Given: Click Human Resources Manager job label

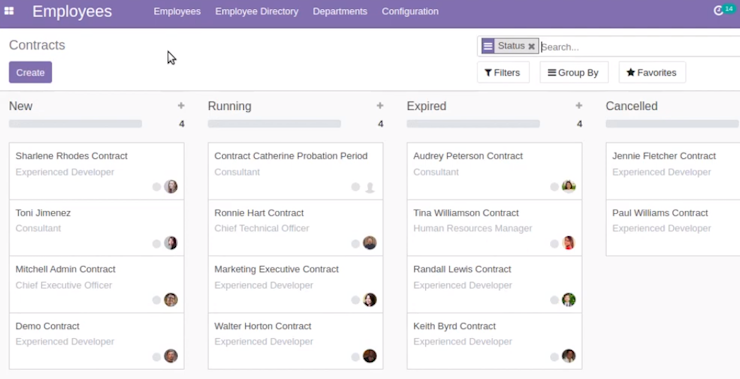Looking at the screenshot, I should pos(472,228).
